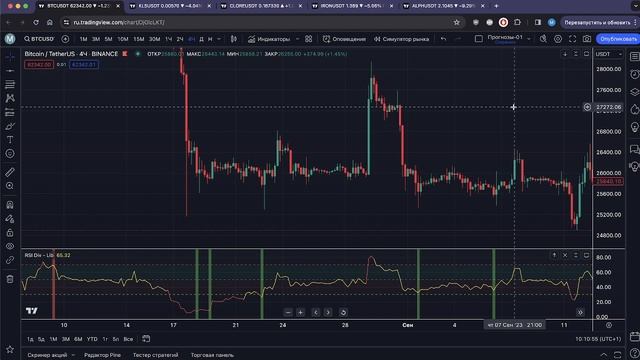Switch to the Д daily timeframe
The height and width of the screenshot is (360, 640).
point(201,39)
